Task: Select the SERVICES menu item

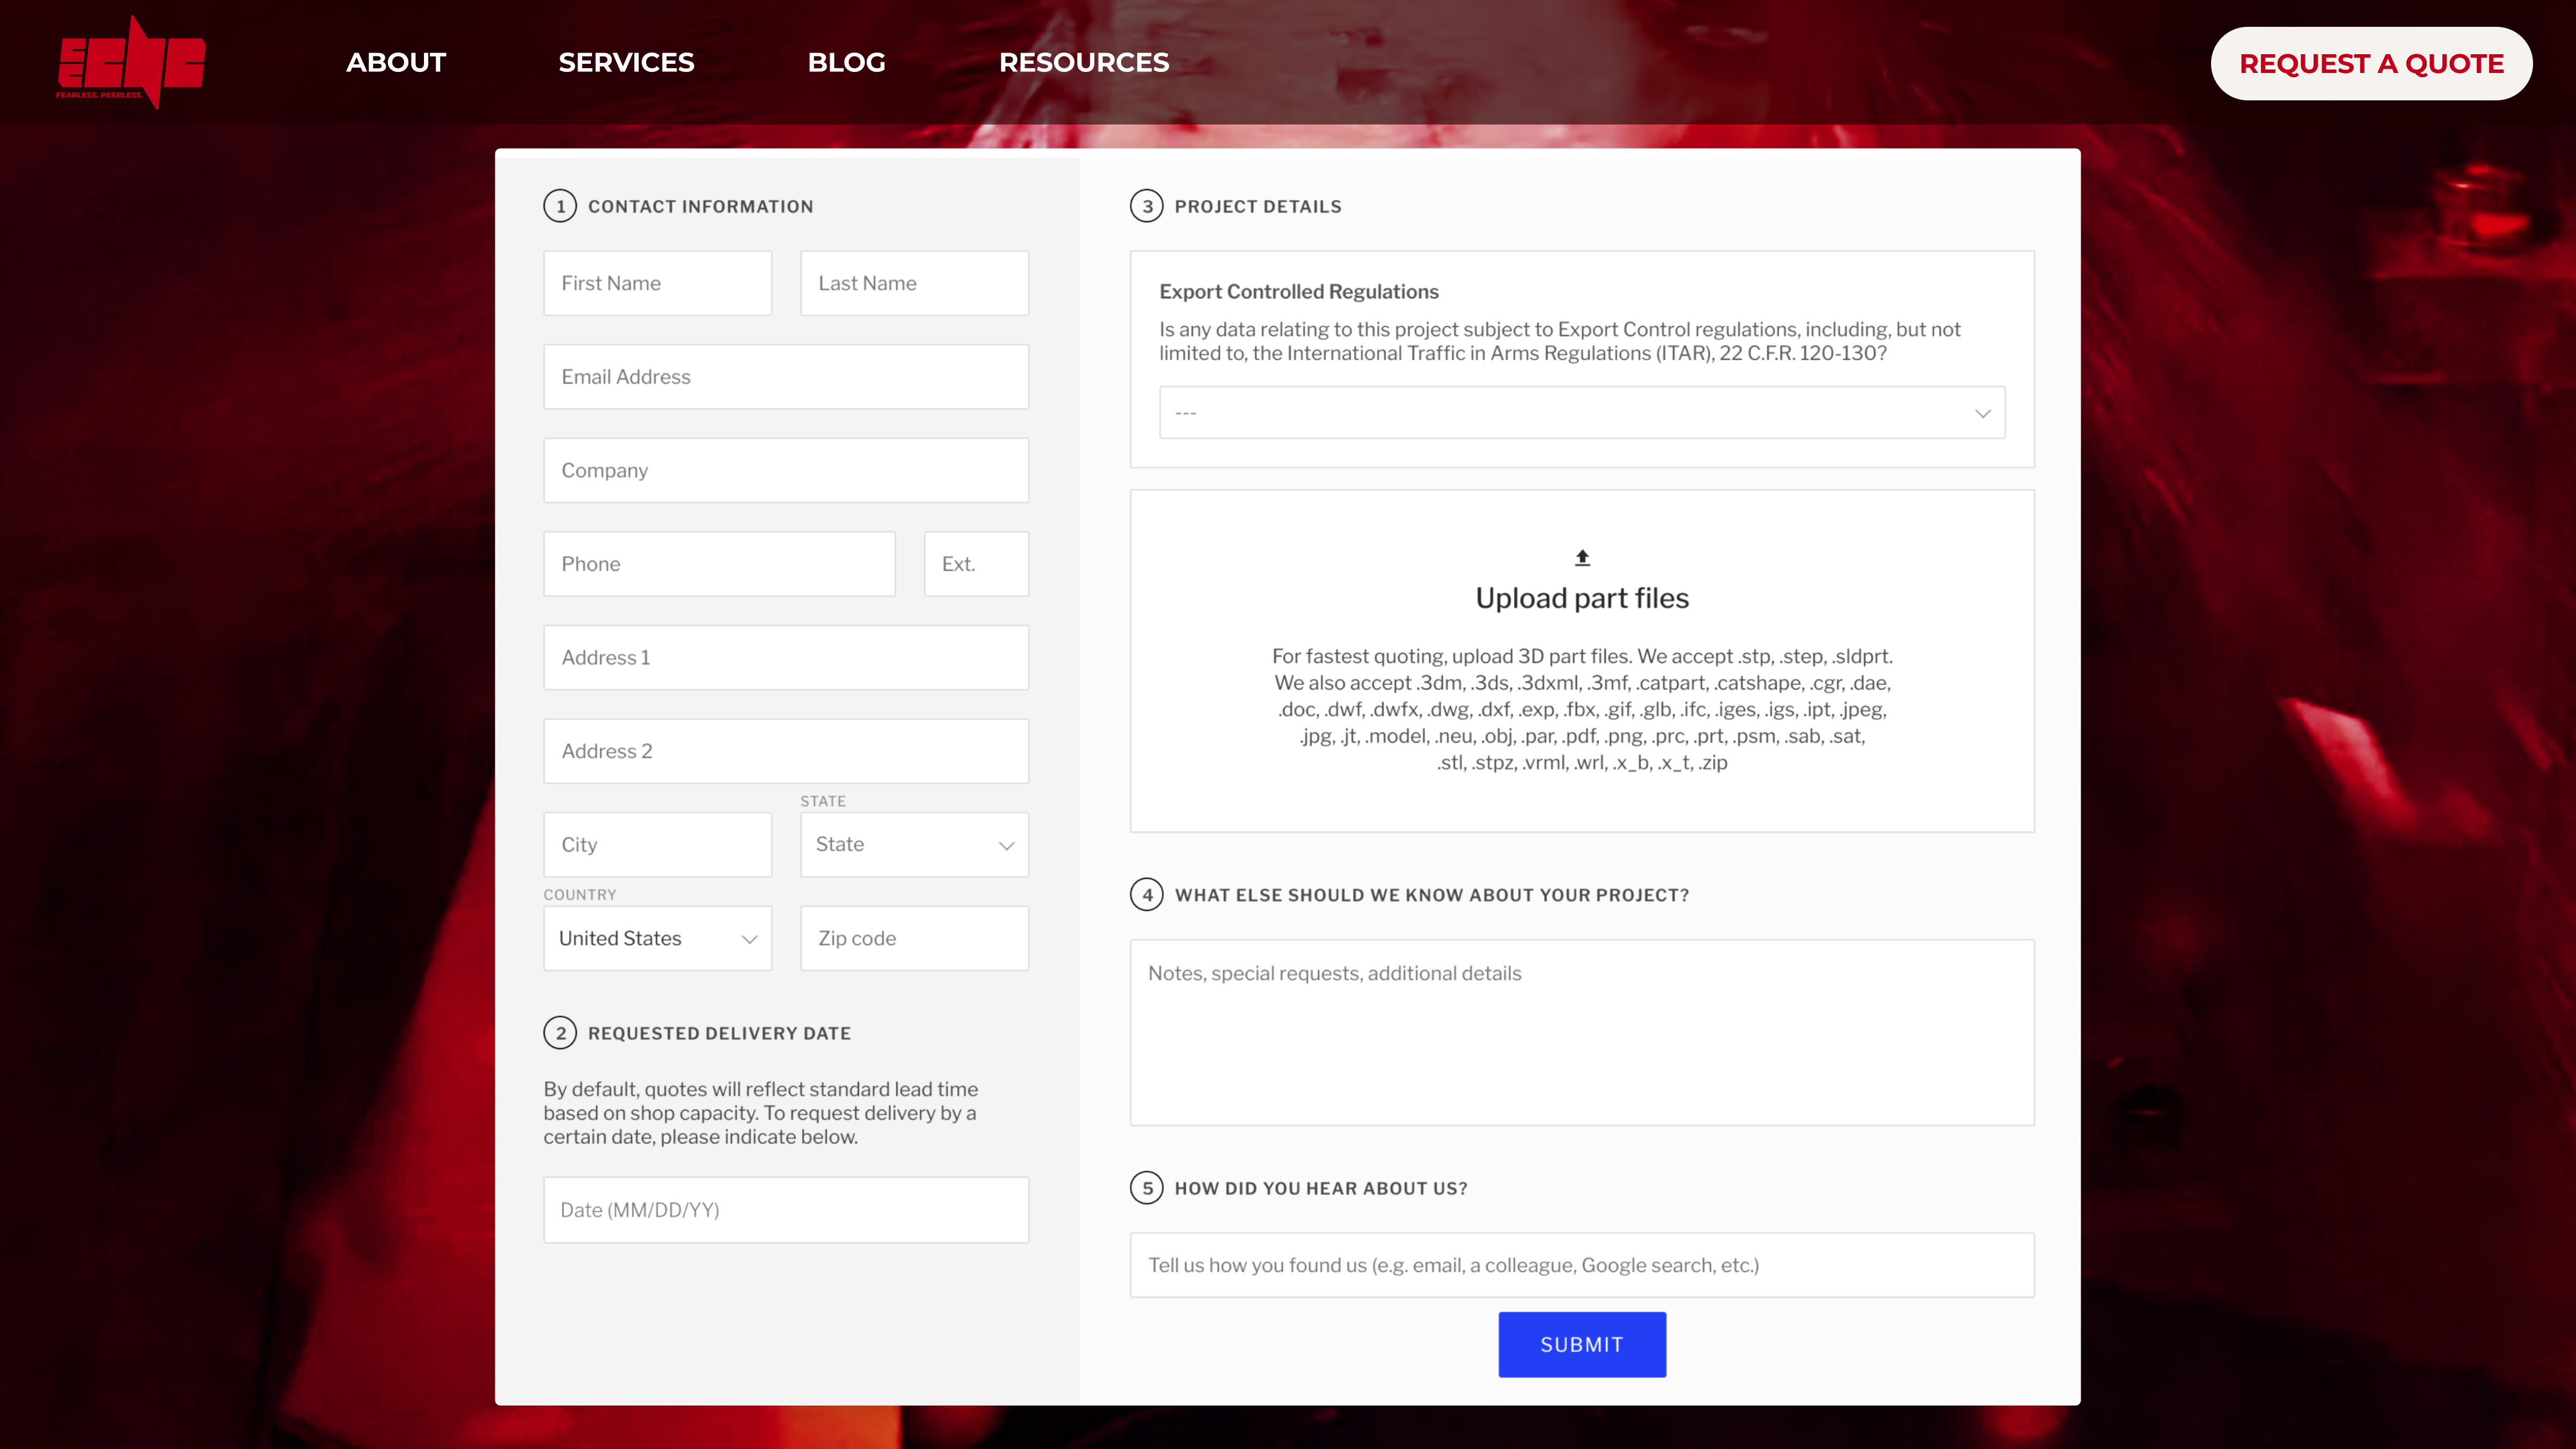Action: (626, 62)
